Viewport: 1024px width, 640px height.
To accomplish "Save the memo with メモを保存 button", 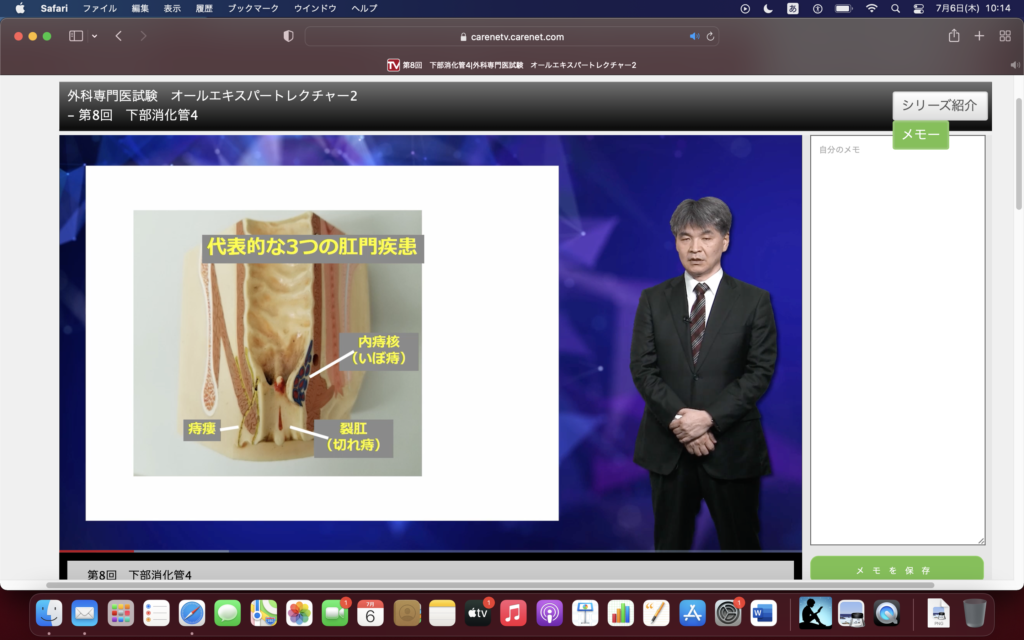I will tap(896, 570).
